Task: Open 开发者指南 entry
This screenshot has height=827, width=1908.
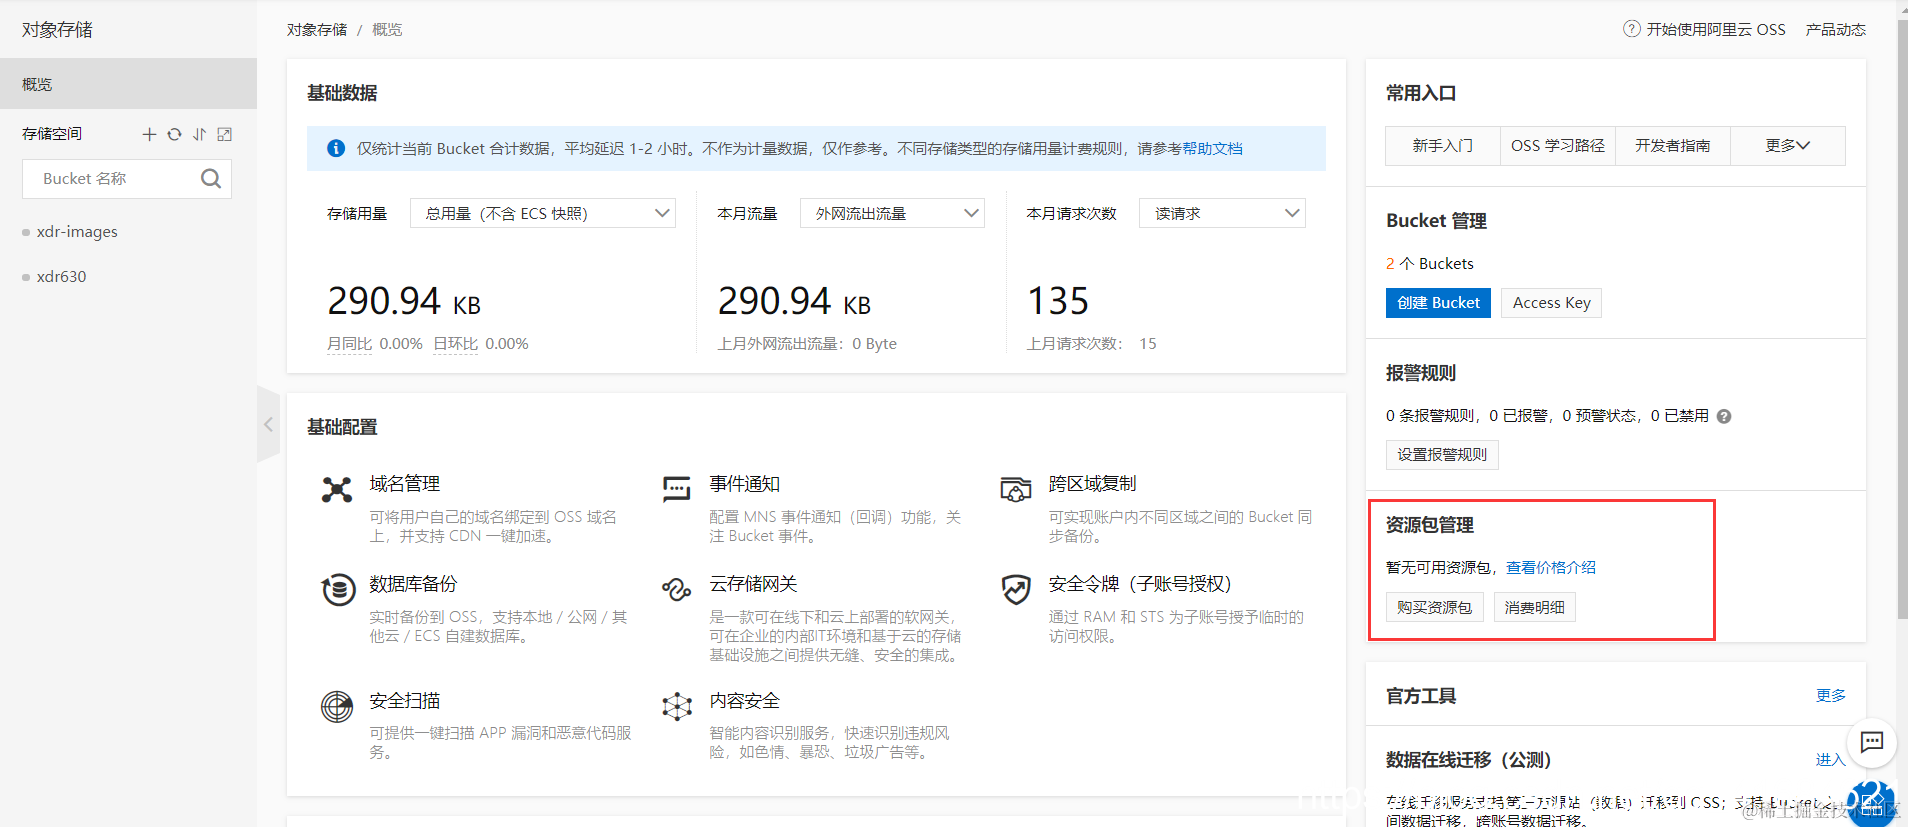Action: [1672, 146]
